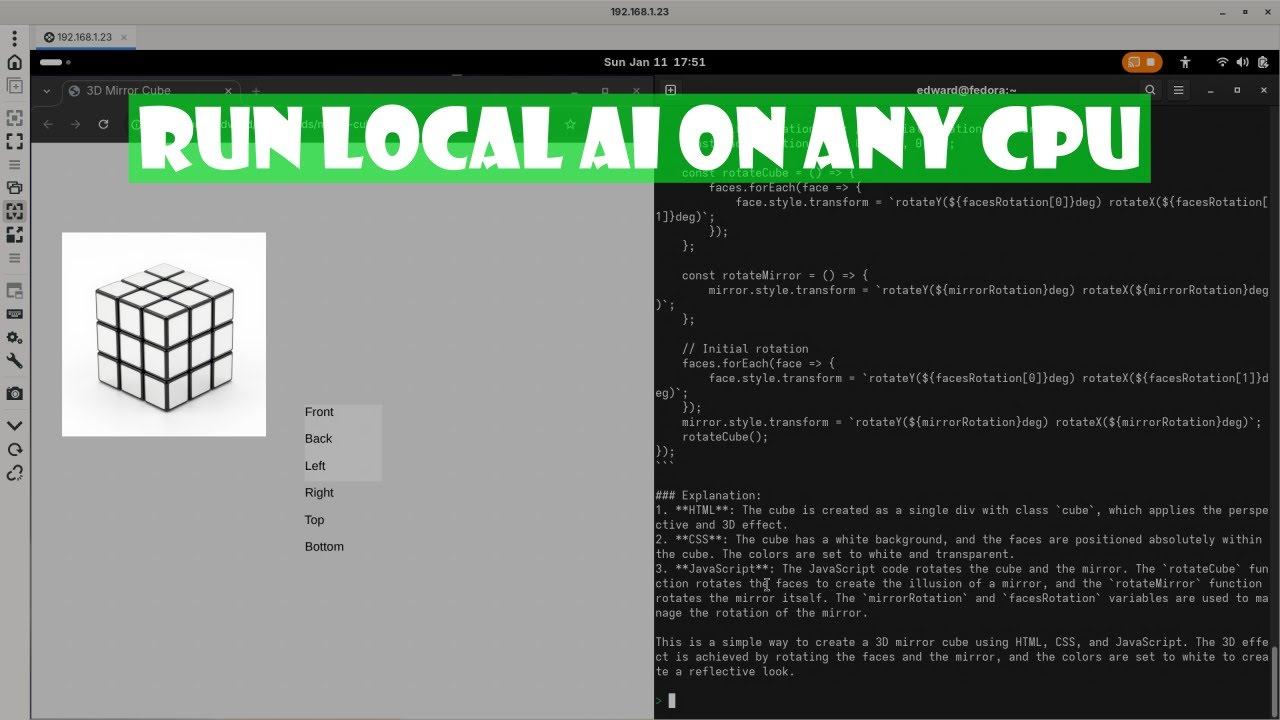1280x720 pixels.
Task: Click the Right face label
Action: click(x=319, y=493)
